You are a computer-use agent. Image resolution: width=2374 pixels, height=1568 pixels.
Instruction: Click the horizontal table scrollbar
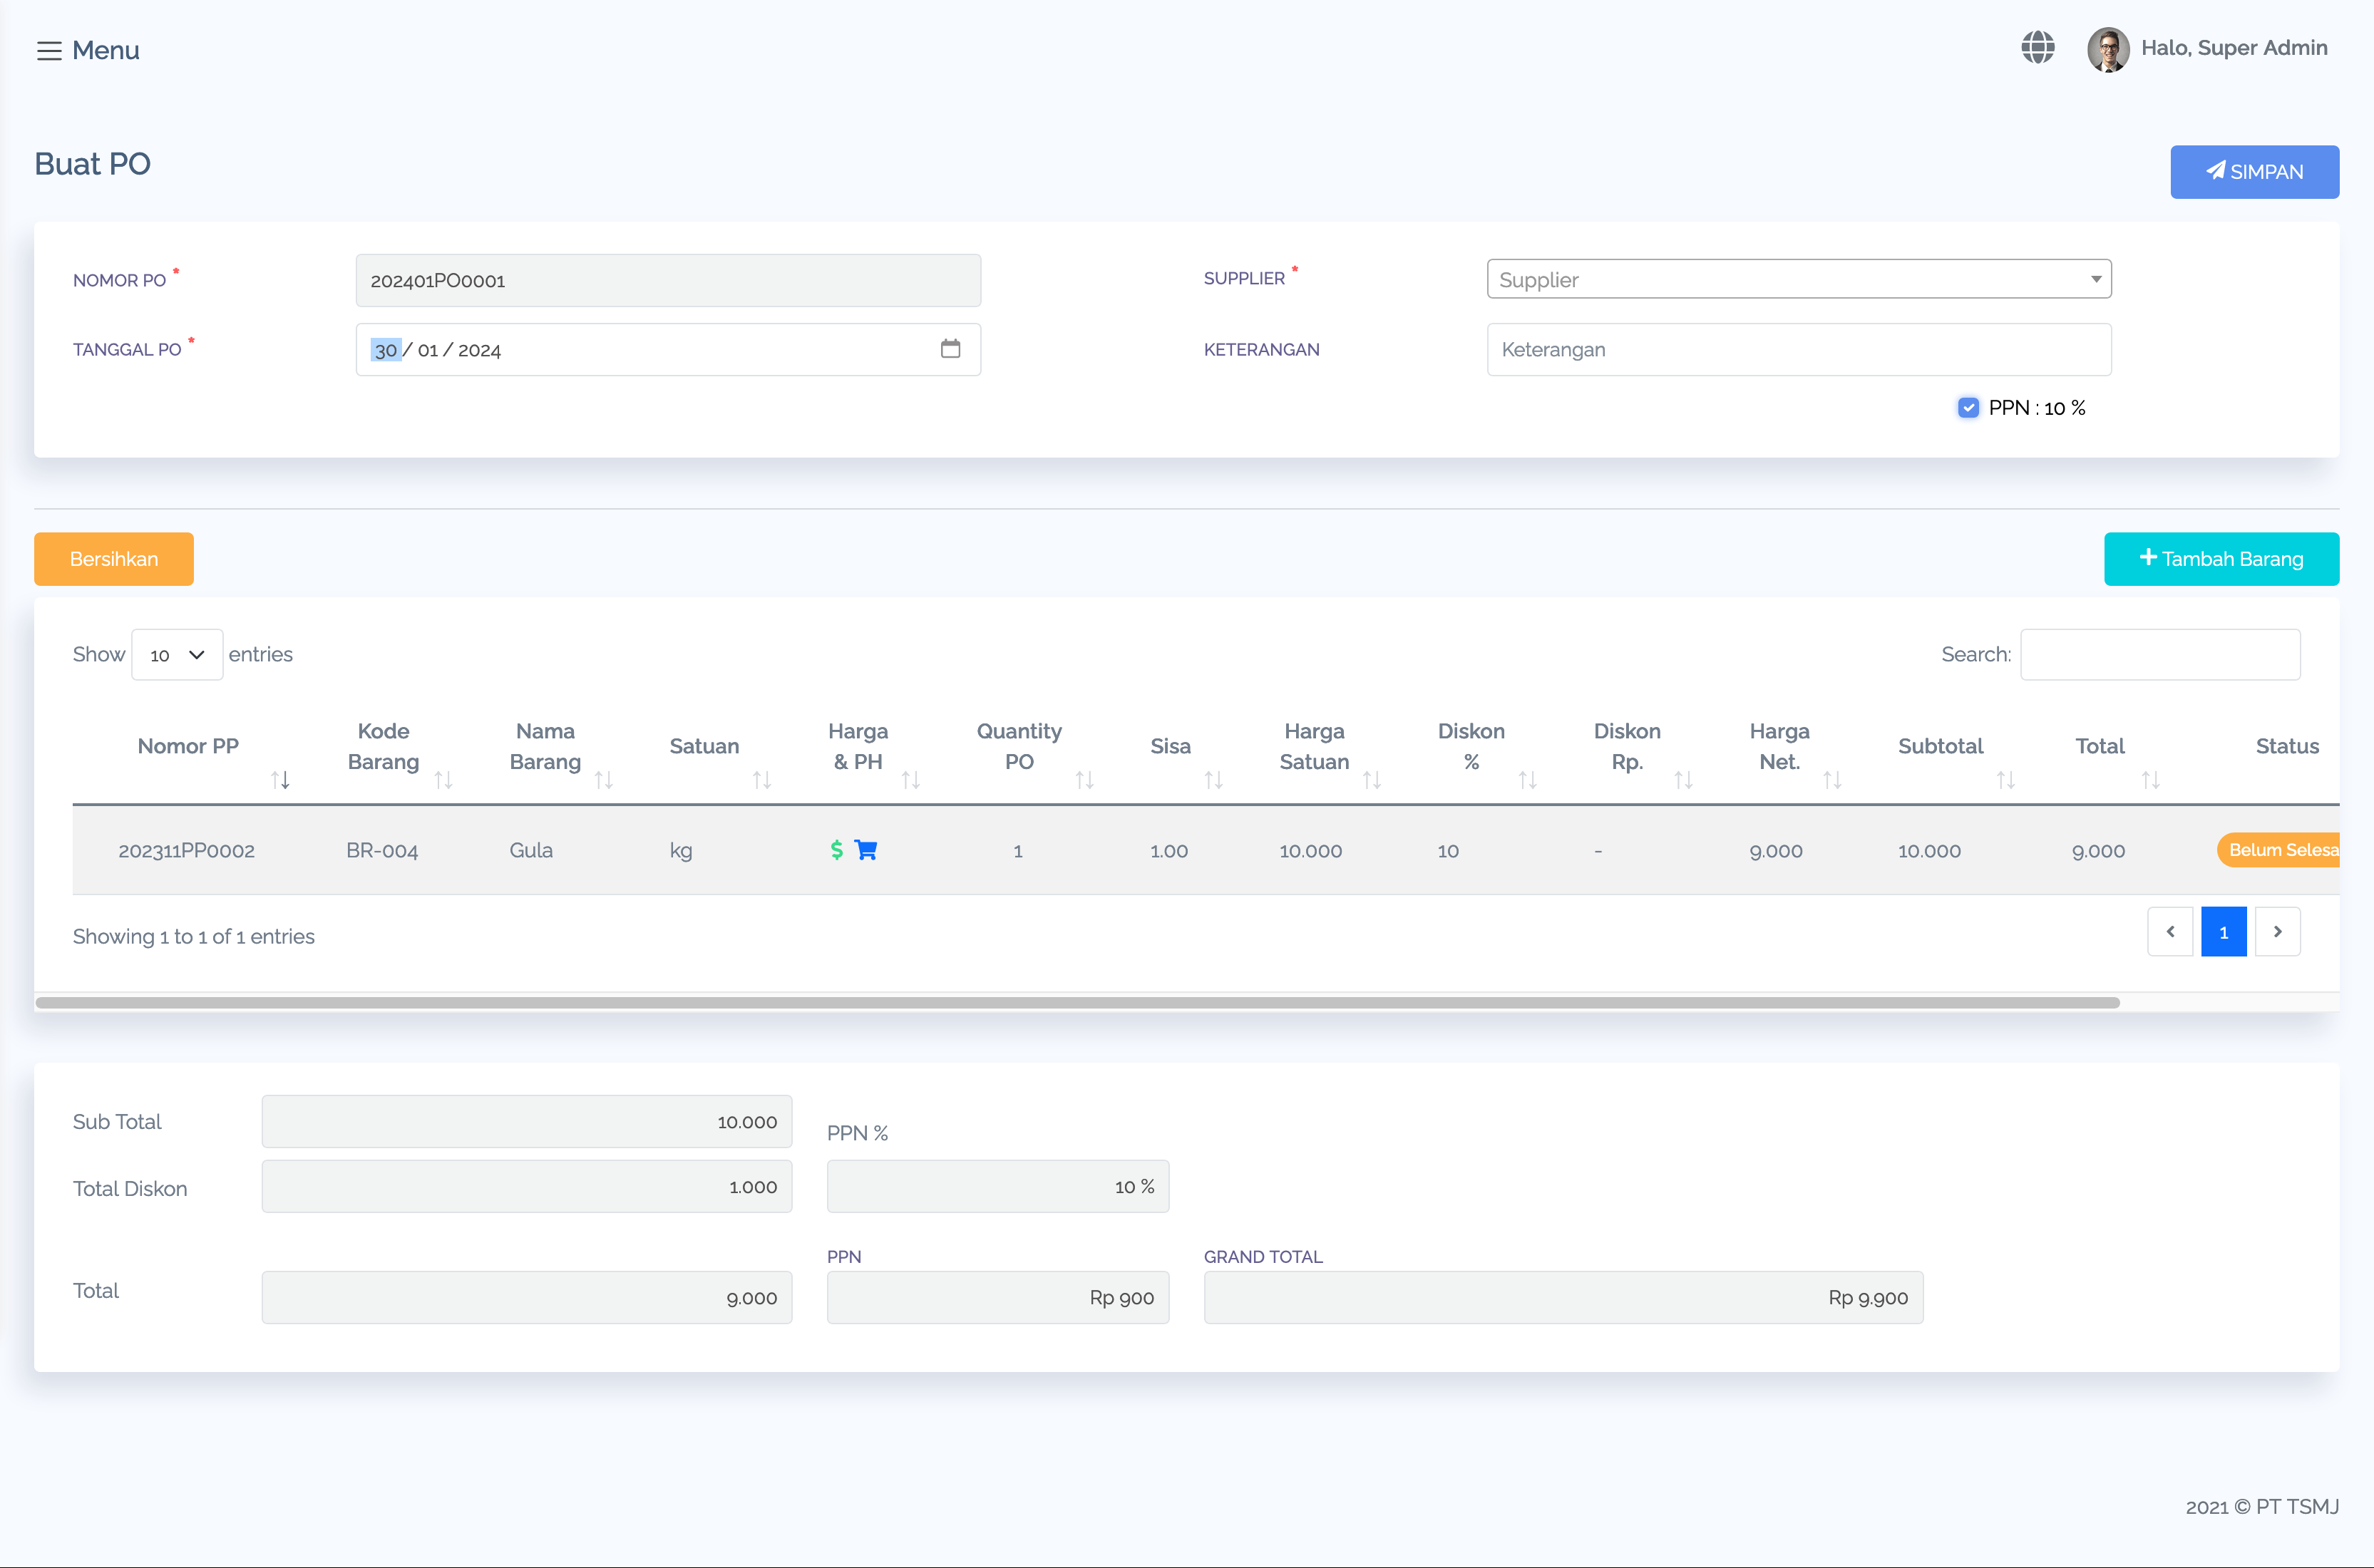coord(1077,1002)
